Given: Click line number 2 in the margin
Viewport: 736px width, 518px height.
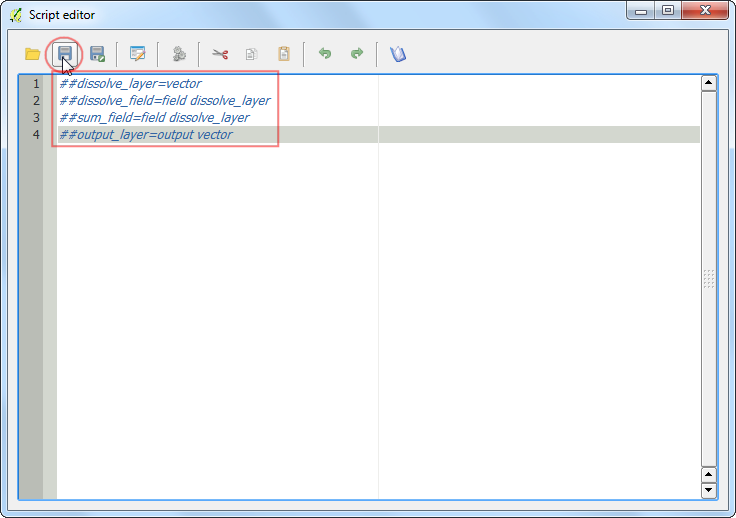Looking at the screenshot, I should [36, 100].
